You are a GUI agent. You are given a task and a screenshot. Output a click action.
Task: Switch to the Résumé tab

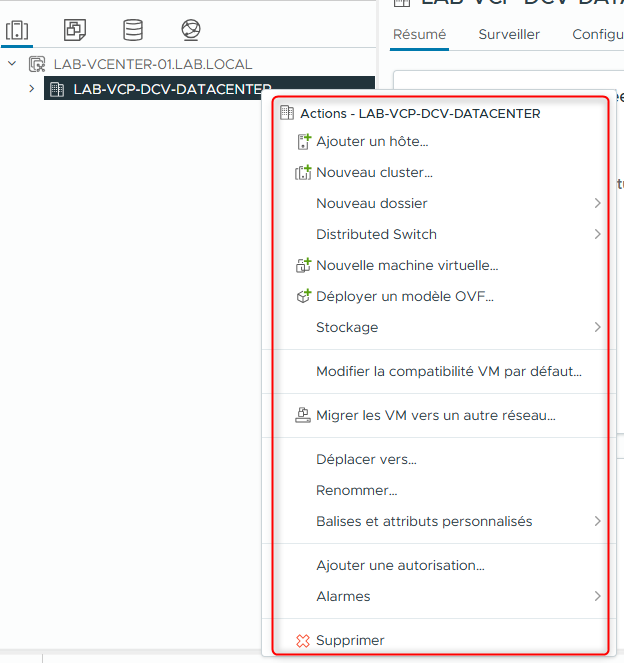click(419, 34)
